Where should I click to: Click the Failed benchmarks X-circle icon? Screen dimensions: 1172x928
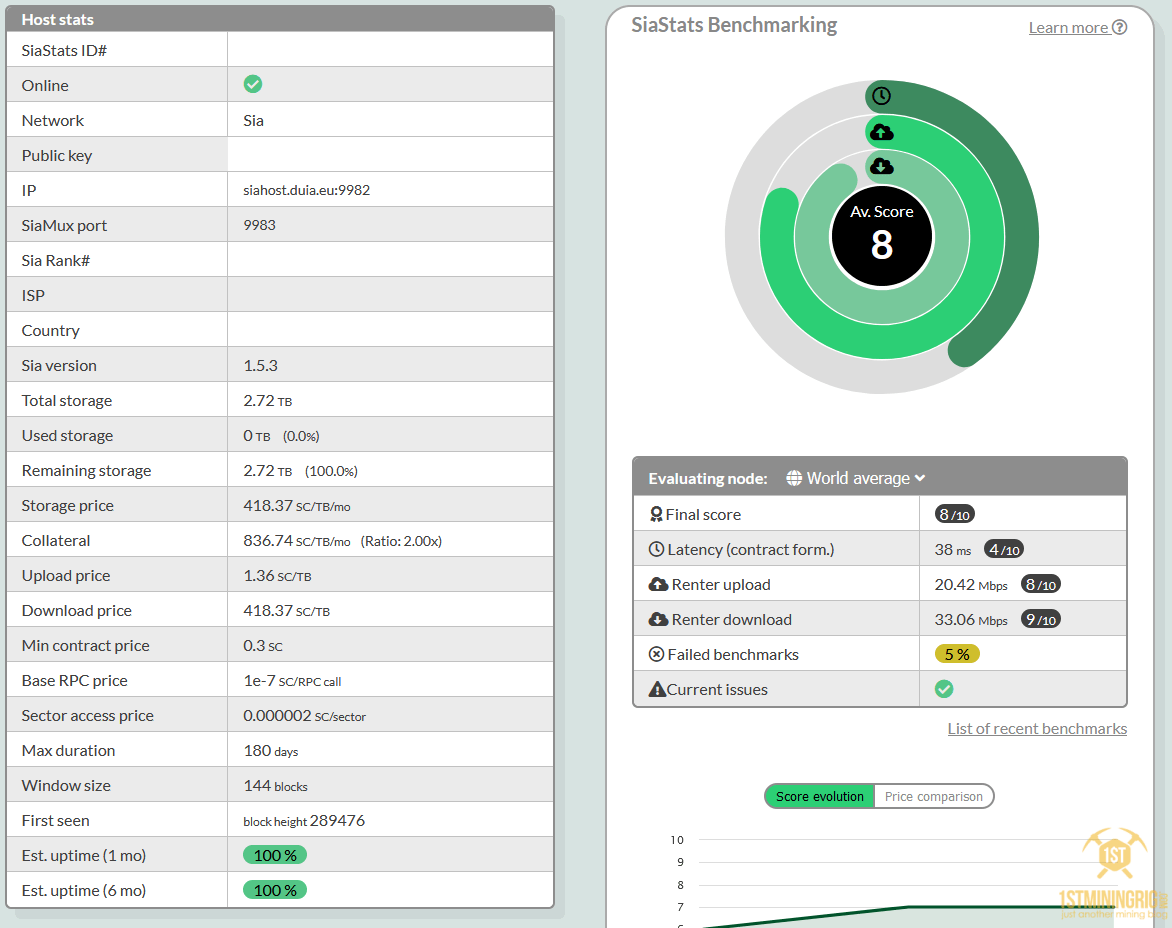pyautogui.click(x=656, y=655)
